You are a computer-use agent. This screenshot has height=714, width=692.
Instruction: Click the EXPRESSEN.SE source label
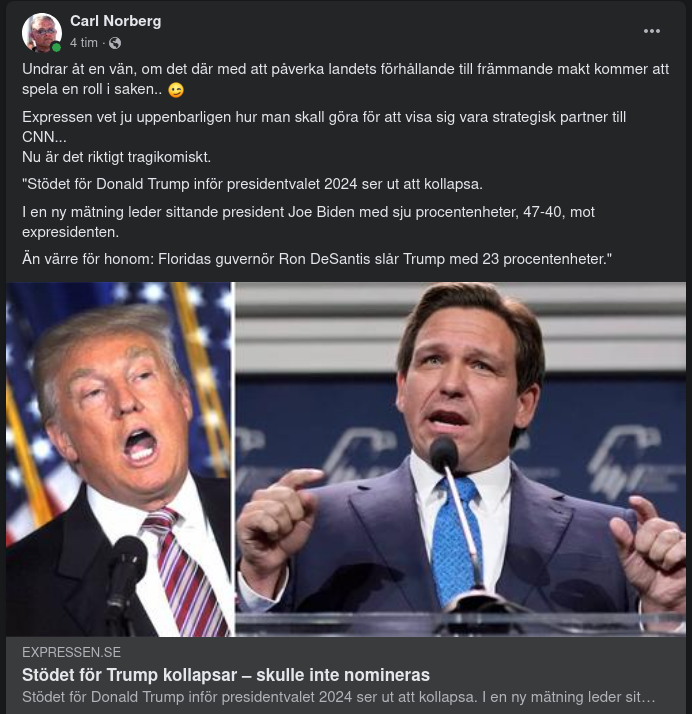(x=71, y=652)
